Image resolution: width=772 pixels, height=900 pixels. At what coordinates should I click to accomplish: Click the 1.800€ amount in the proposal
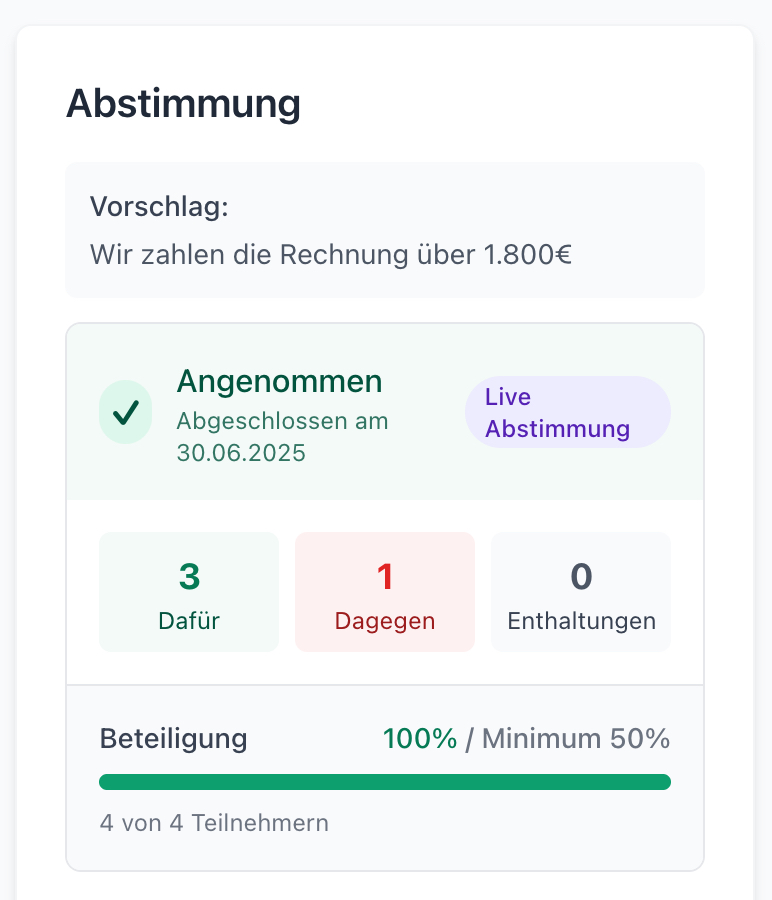pos(527,253)
